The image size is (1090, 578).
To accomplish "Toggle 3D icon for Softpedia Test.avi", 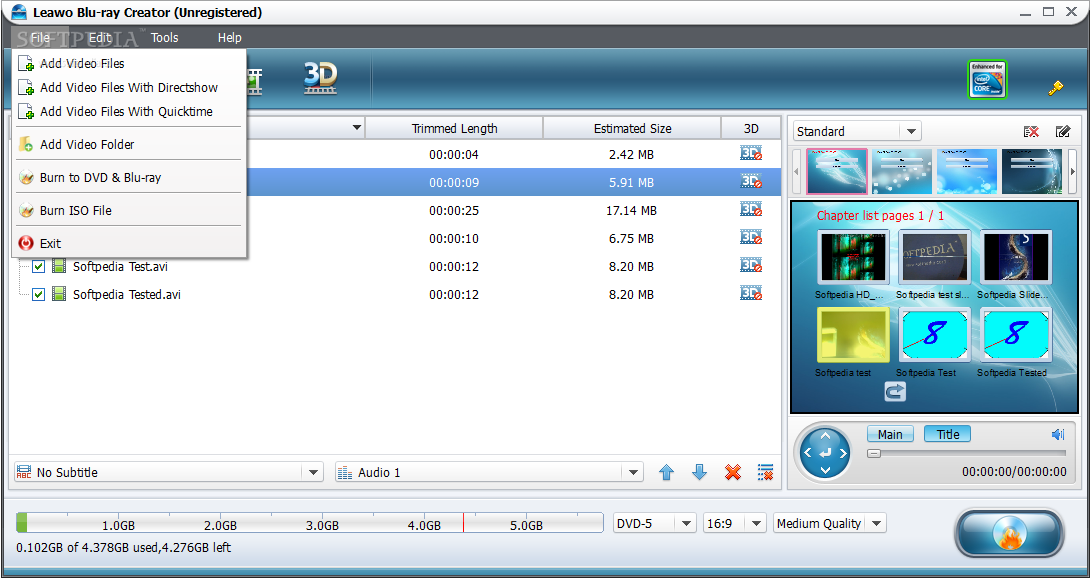I will point(751,266).
